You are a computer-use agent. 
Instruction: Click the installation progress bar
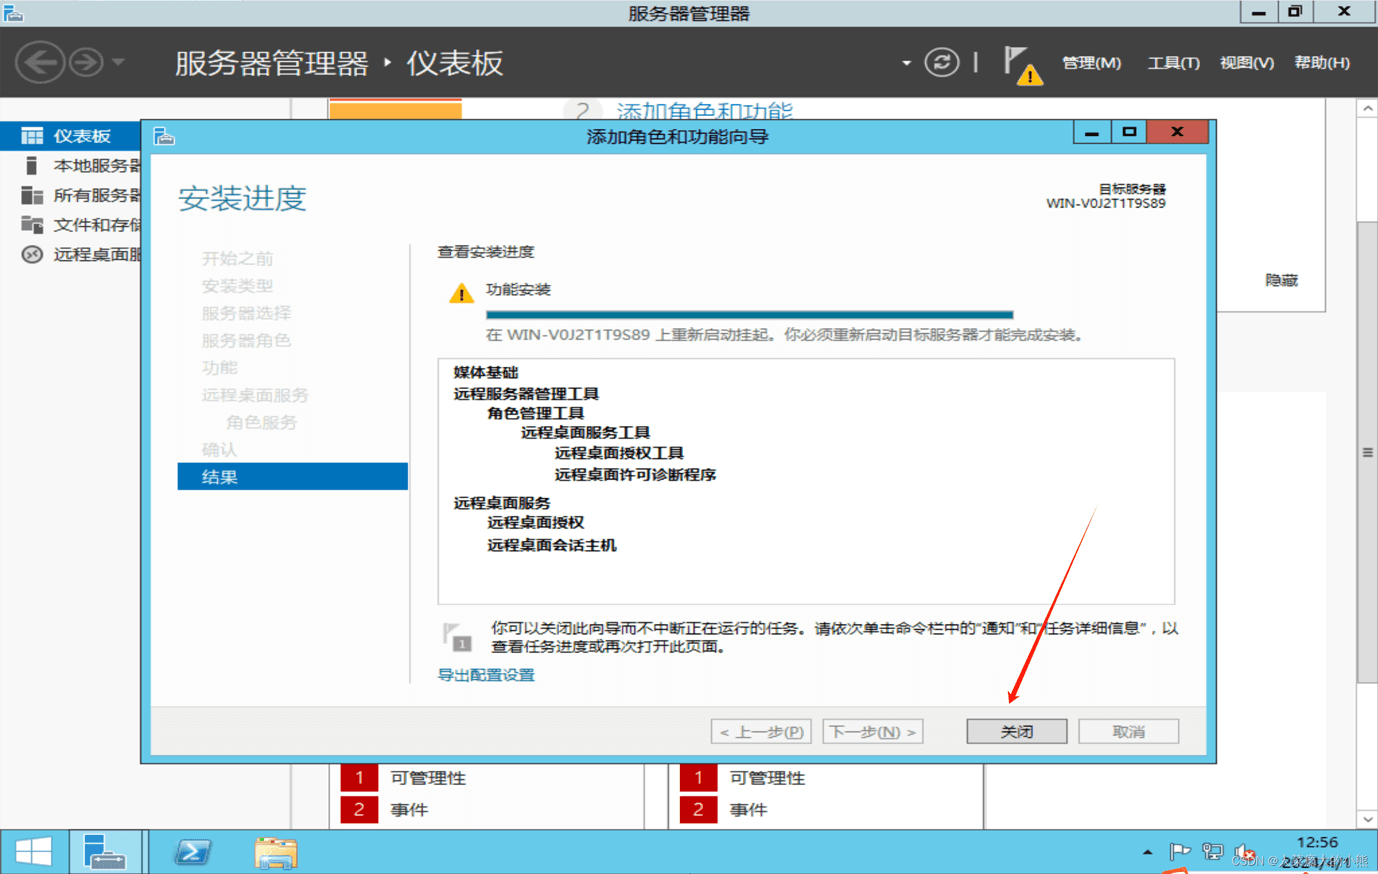[749, 314]
